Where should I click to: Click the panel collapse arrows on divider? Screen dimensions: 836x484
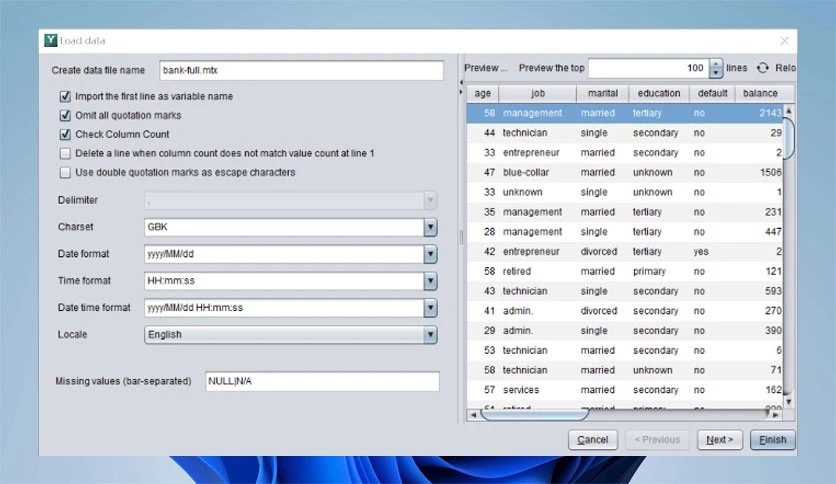point(461,87)
